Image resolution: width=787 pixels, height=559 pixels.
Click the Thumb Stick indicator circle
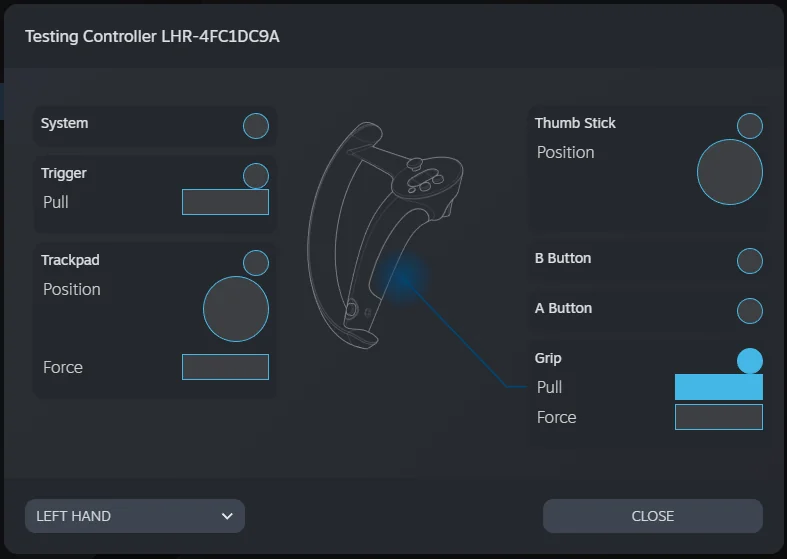click(x=750, y=126)
